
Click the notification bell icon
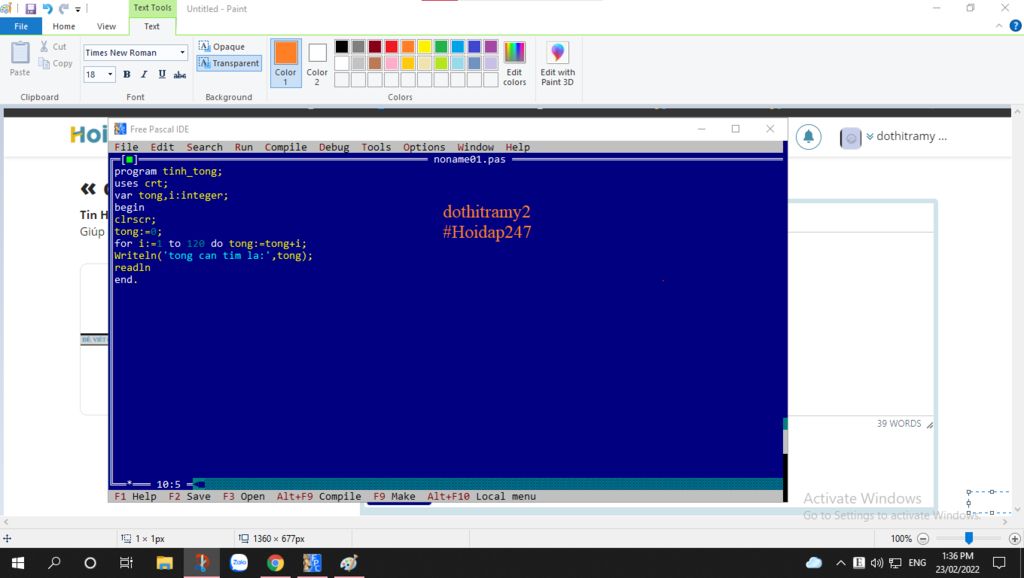click(808, 136)
